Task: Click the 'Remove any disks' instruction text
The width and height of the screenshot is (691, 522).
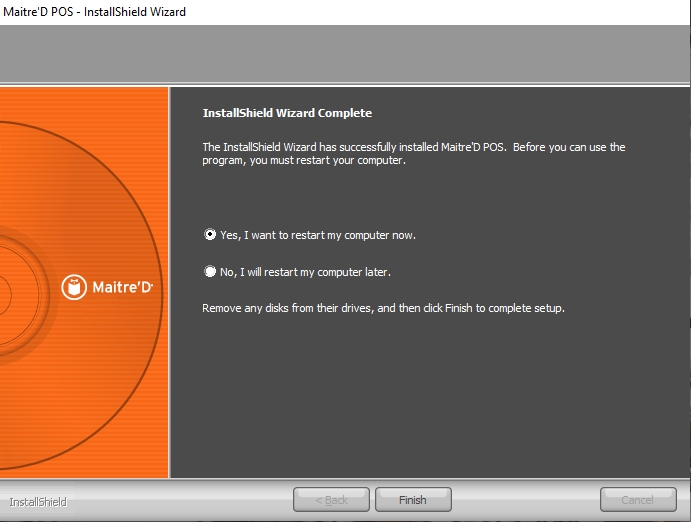Action: tap(383, 308)
